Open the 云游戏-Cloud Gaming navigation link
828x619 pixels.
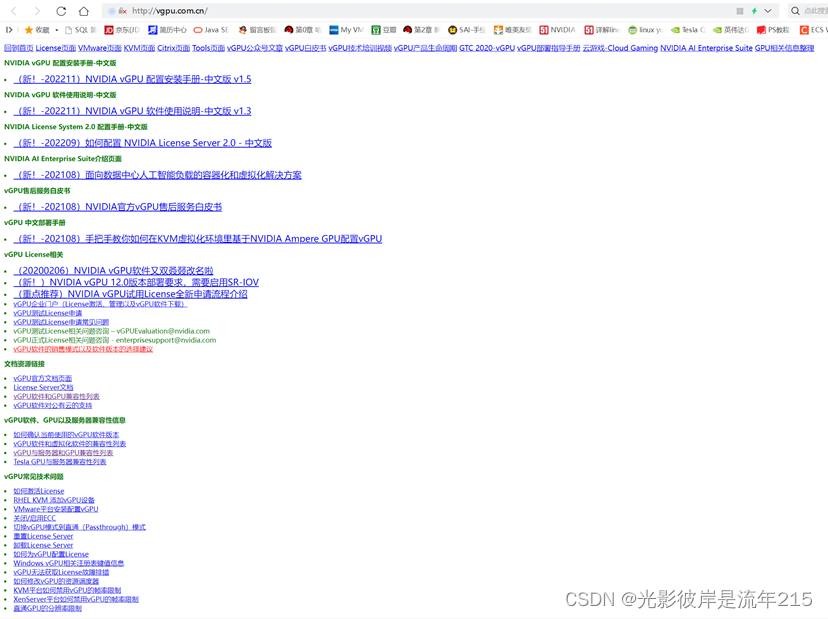620,48
